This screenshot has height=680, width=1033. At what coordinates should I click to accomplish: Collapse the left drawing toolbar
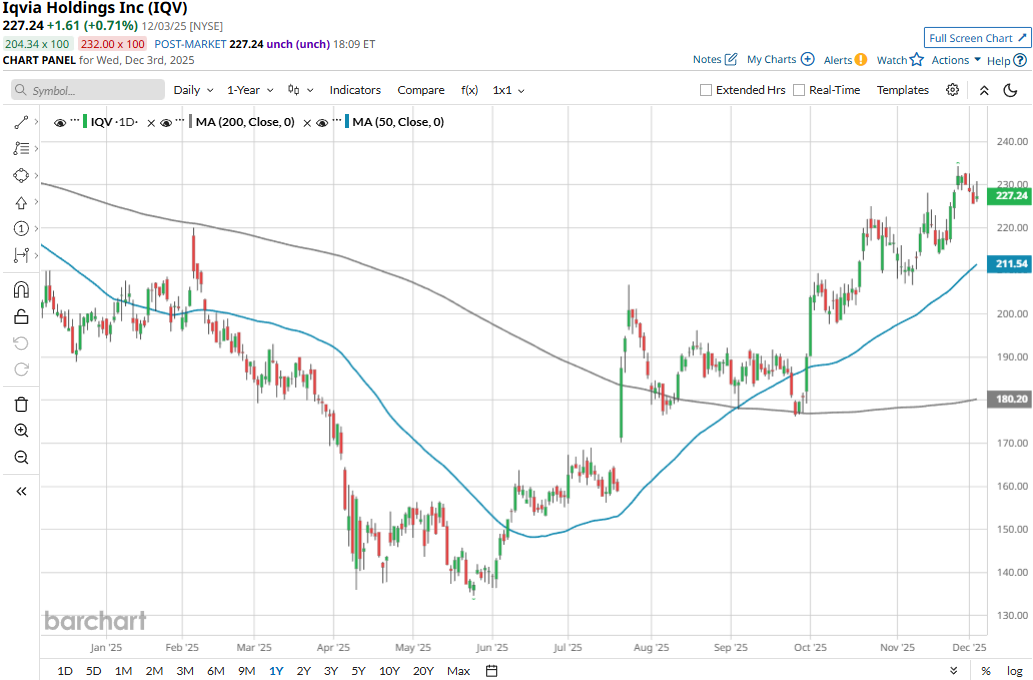coord(21,491)
